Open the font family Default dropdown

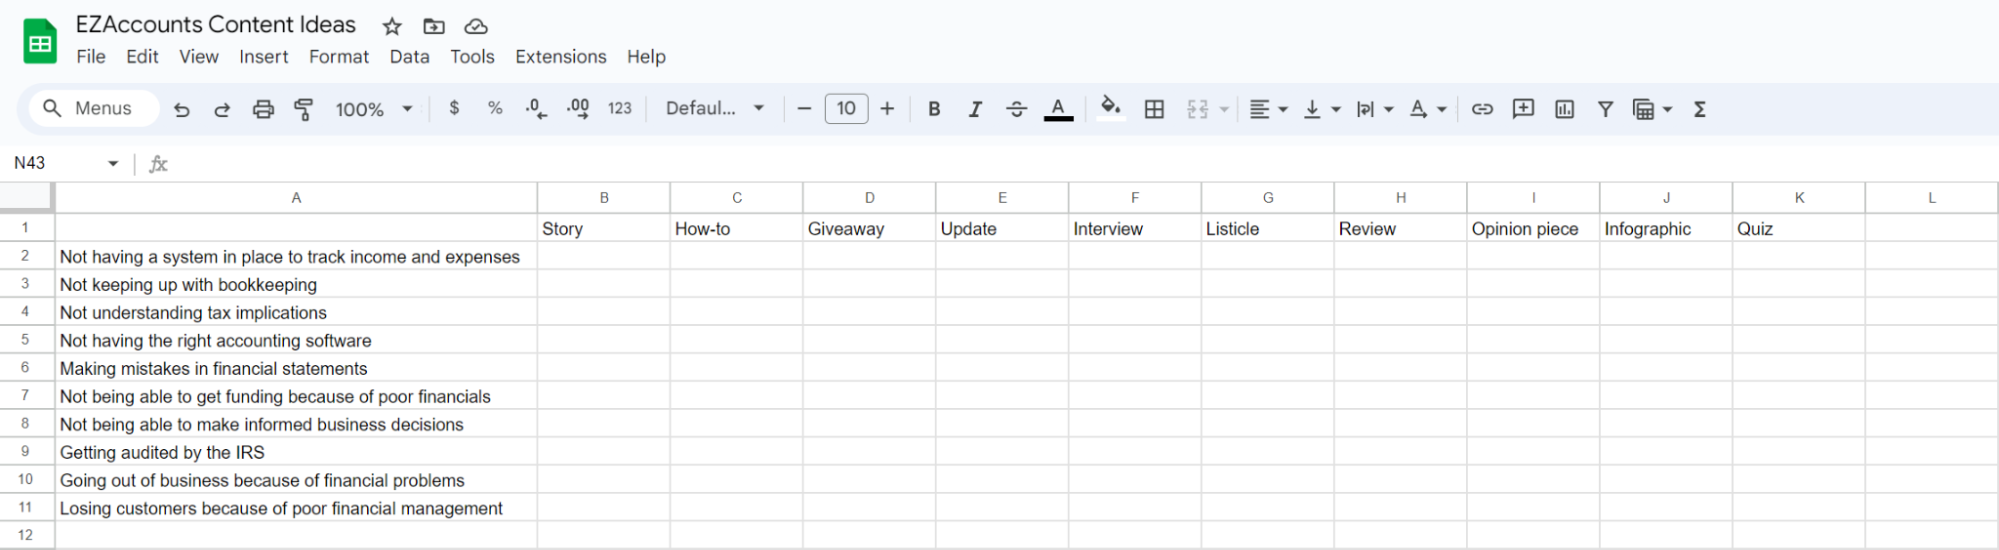[715, 108]
